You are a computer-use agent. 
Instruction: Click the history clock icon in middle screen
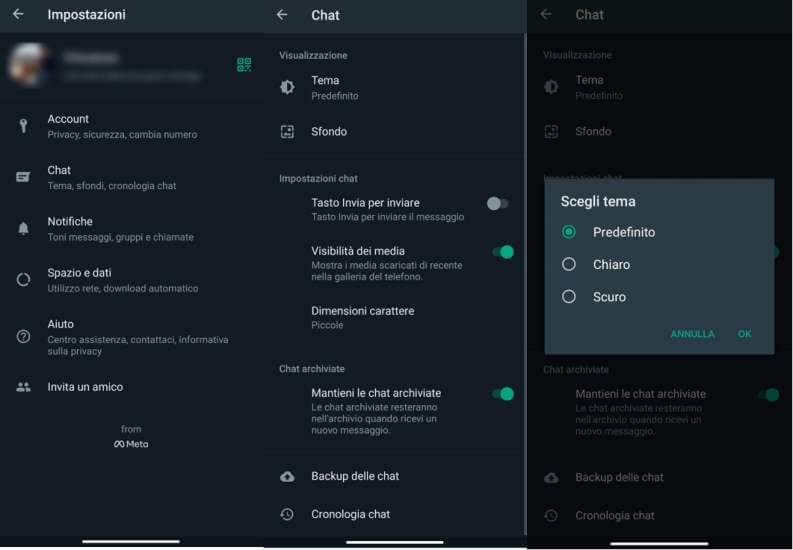(287, 514)
